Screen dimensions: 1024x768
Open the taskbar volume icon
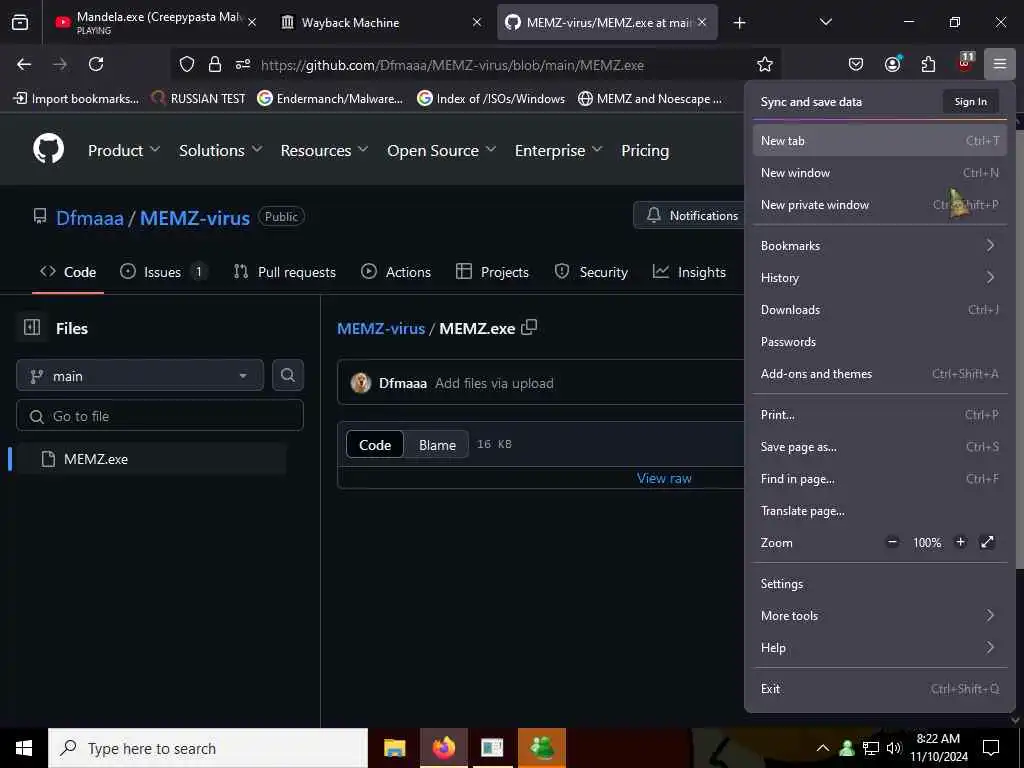893,748
